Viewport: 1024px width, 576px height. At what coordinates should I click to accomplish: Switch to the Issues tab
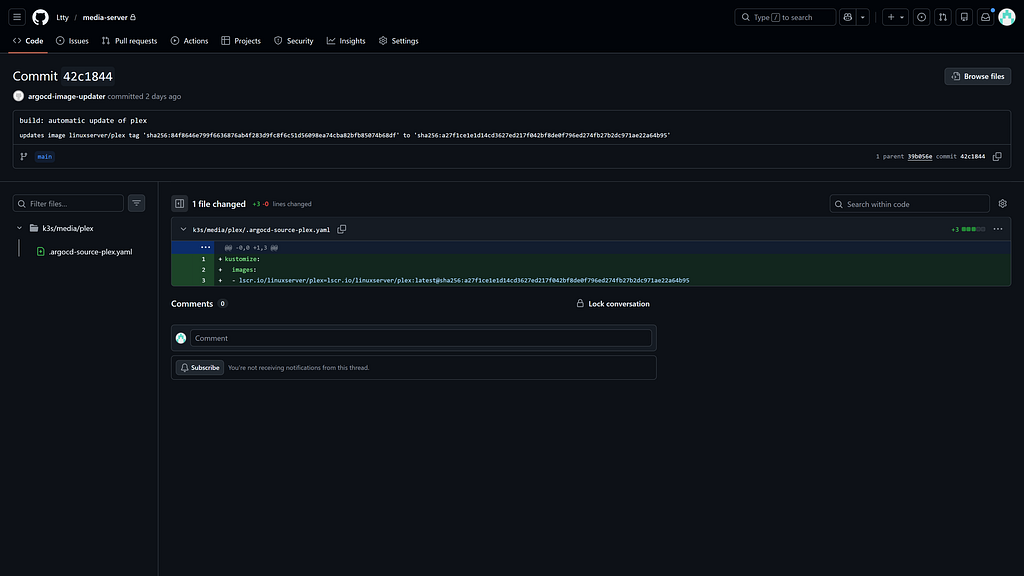tap(72, 40)
